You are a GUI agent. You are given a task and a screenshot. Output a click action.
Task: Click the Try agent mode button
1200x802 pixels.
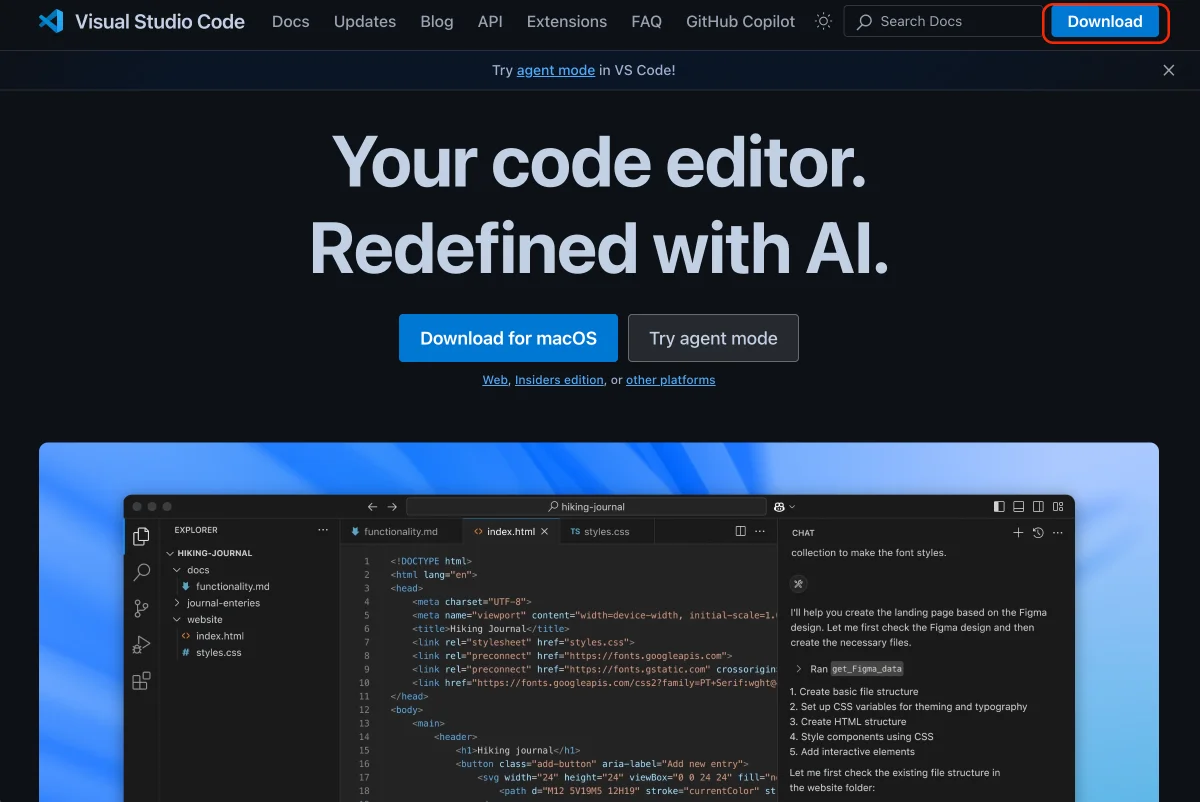pos(713,338)
